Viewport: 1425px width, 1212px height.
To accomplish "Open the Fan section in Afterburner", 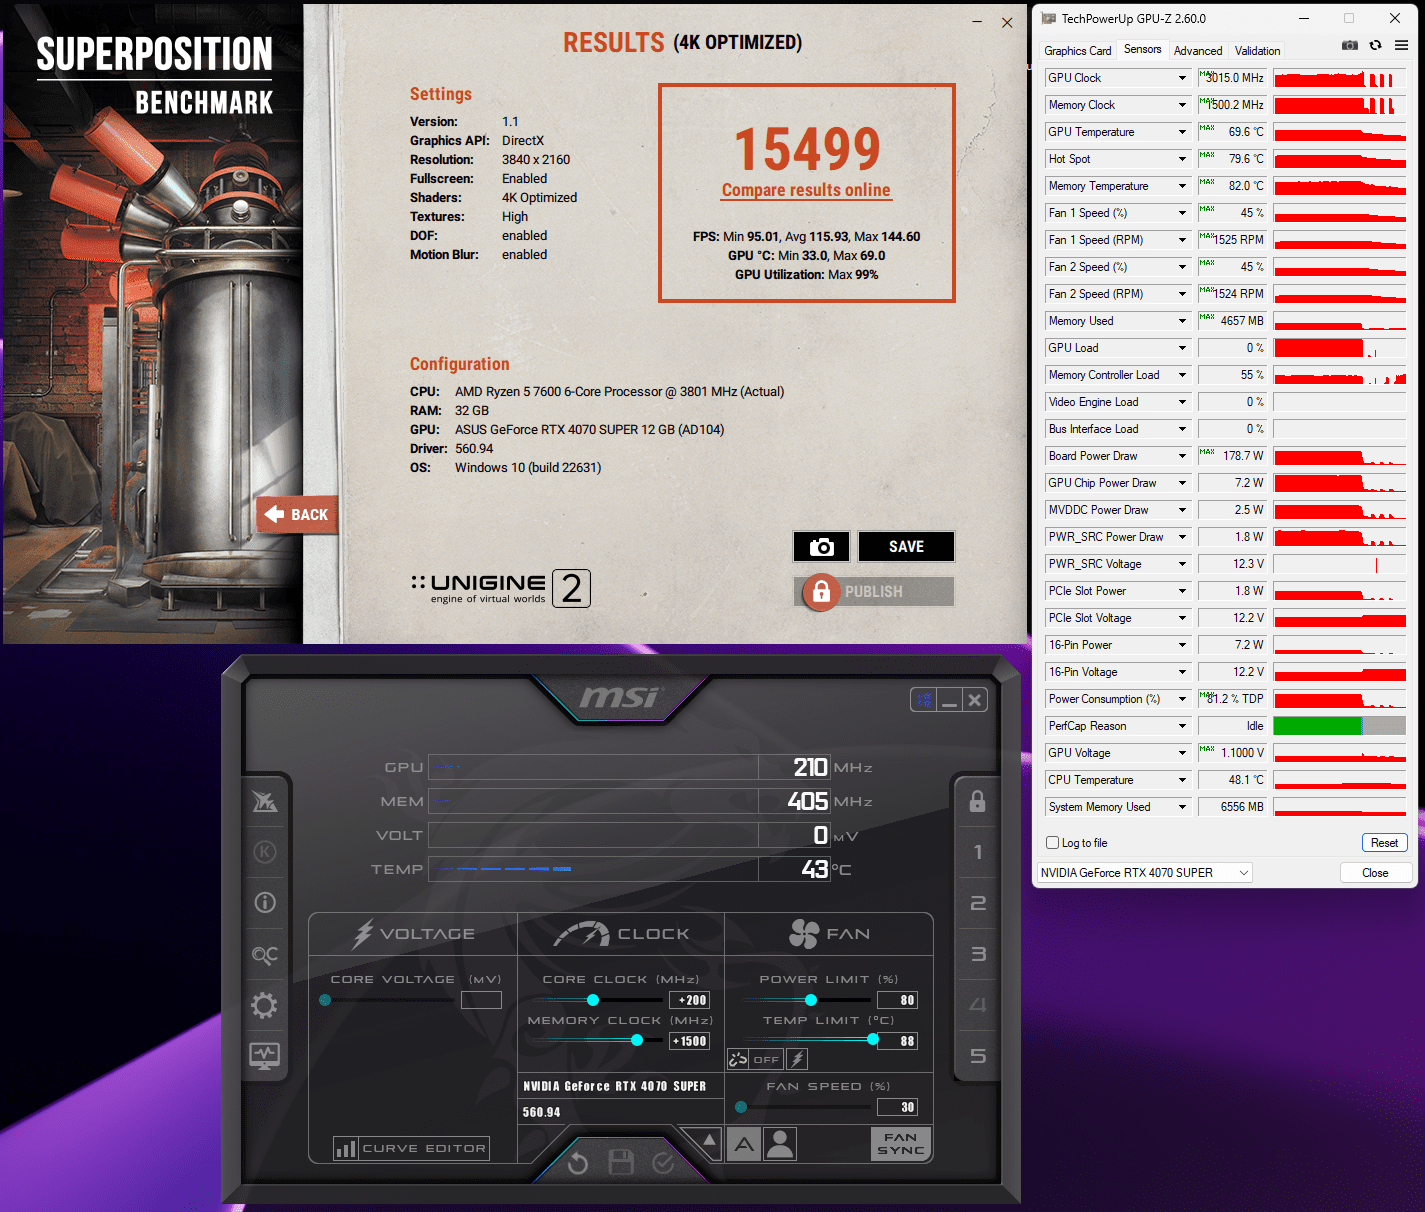I will point(829,934).
